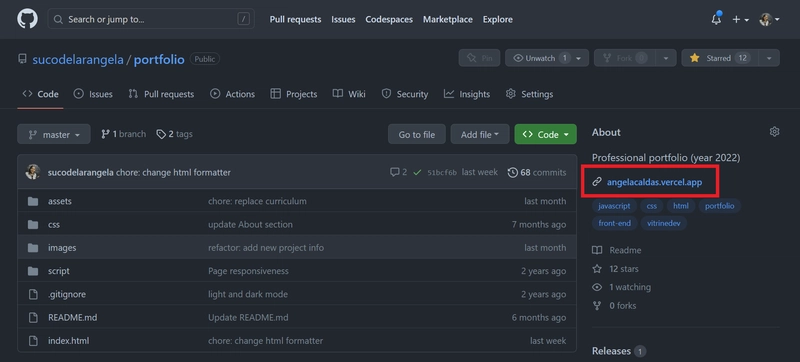Expand star lists dropdown arrow
The width and height of the screenshot is (800, 362).
click(769, 58)
